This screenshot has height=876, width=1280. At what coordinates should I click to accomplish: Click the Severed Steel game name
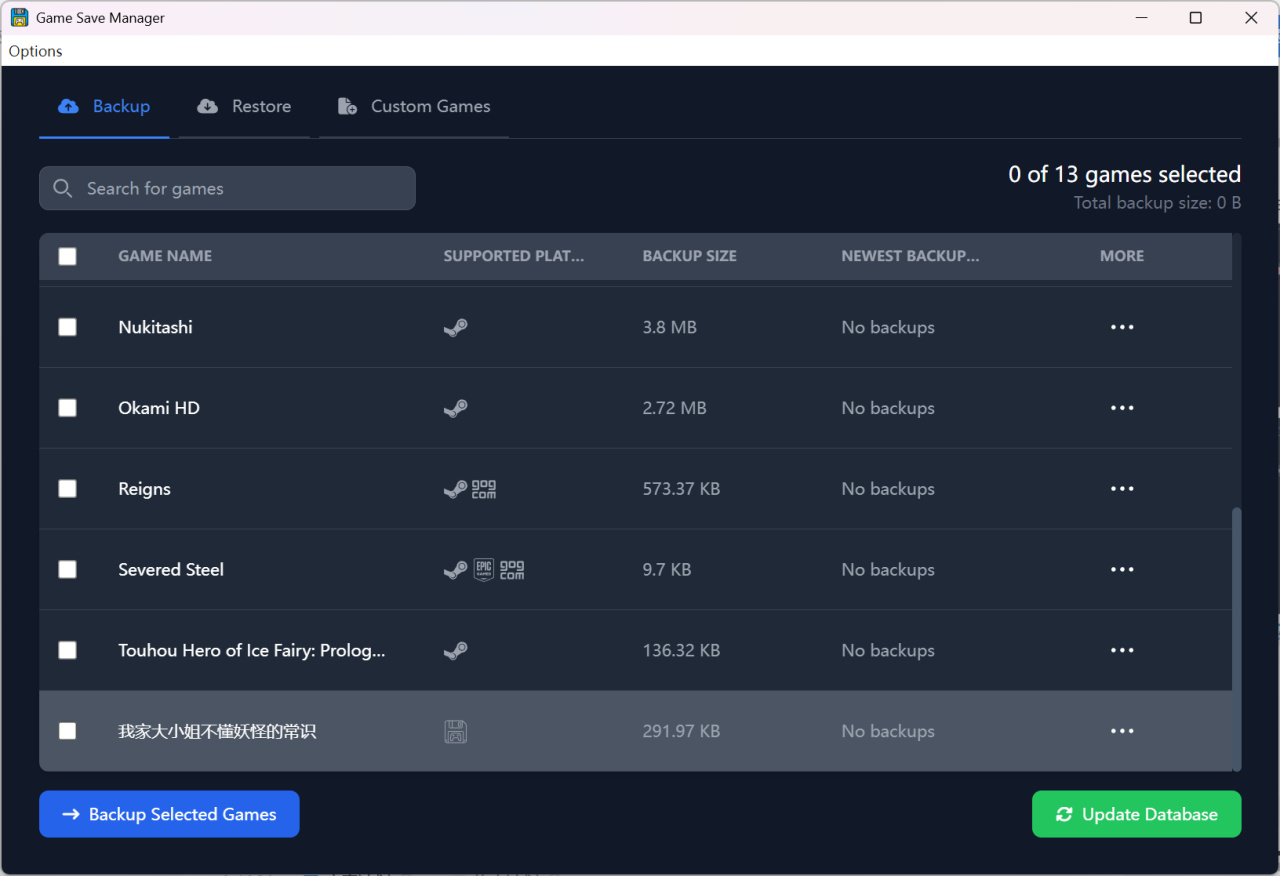pos(171,570)
